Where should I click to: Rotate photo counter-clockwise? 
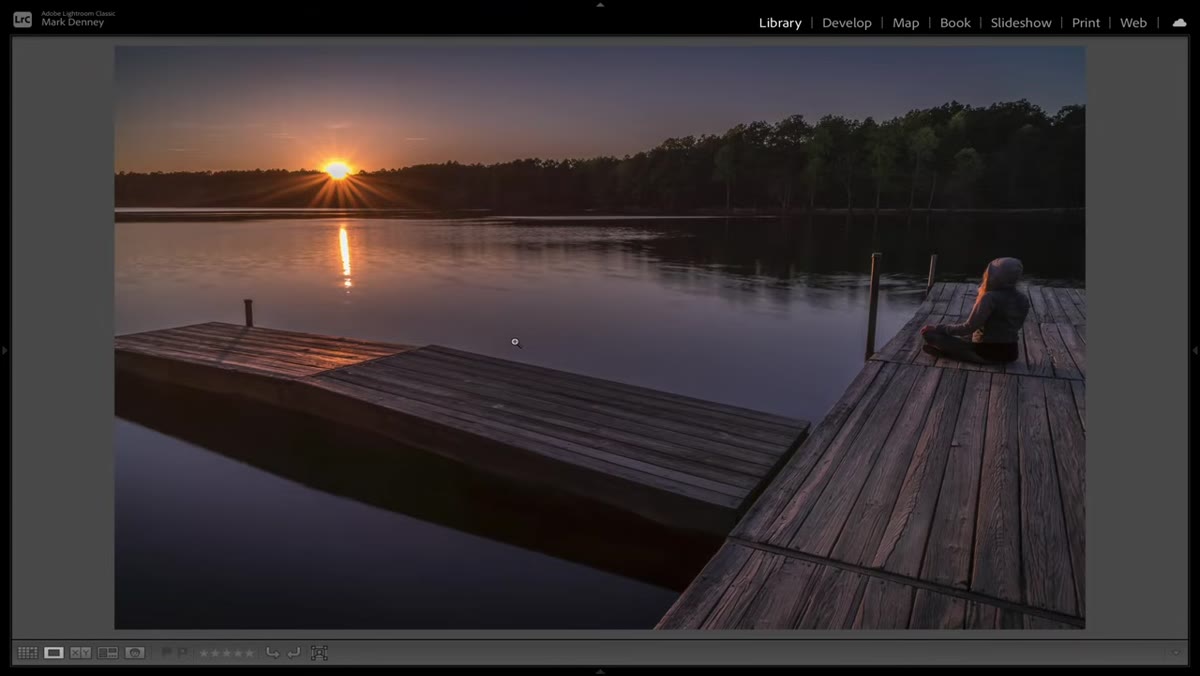[272, 653]
